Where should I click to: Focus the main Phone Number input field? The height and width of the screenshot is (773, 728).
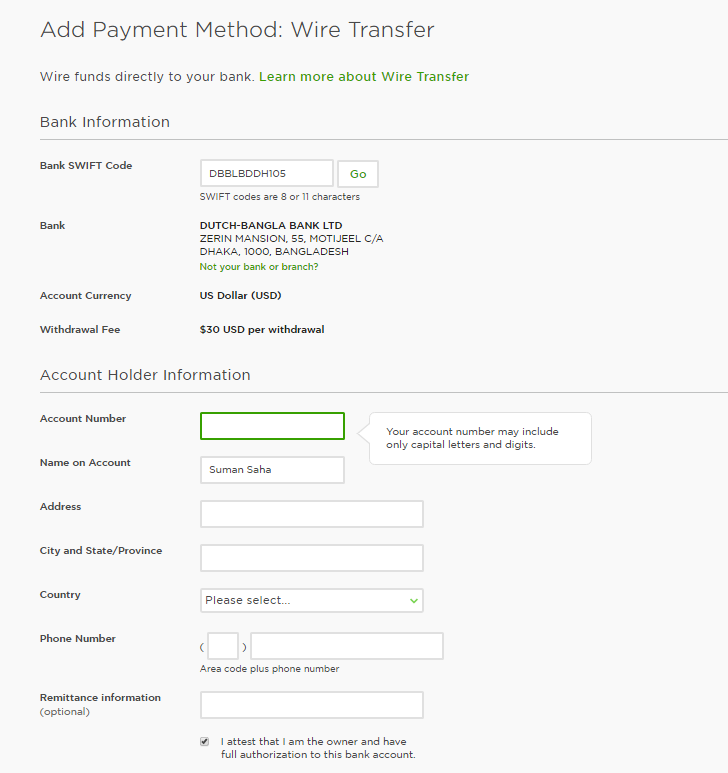coord(346,646)
